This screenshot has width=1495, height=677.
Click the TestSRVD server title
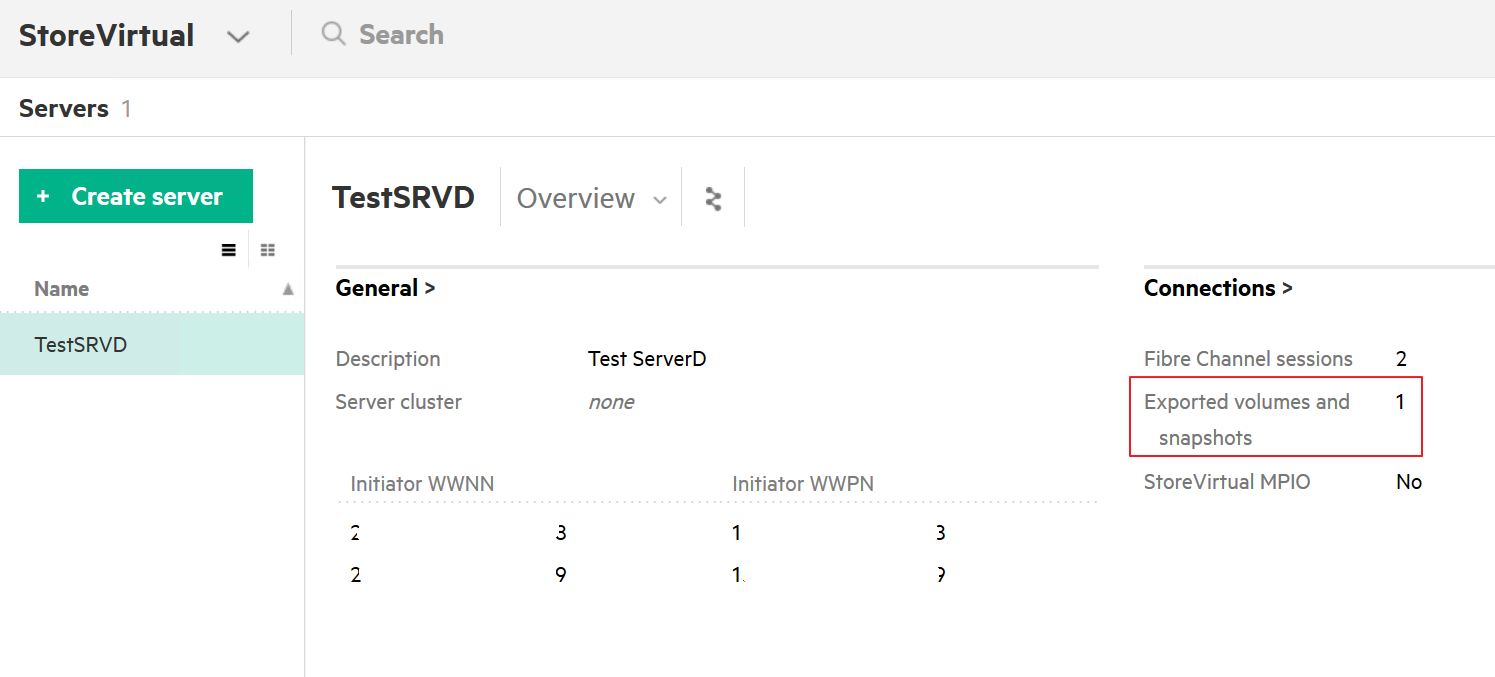403,197
